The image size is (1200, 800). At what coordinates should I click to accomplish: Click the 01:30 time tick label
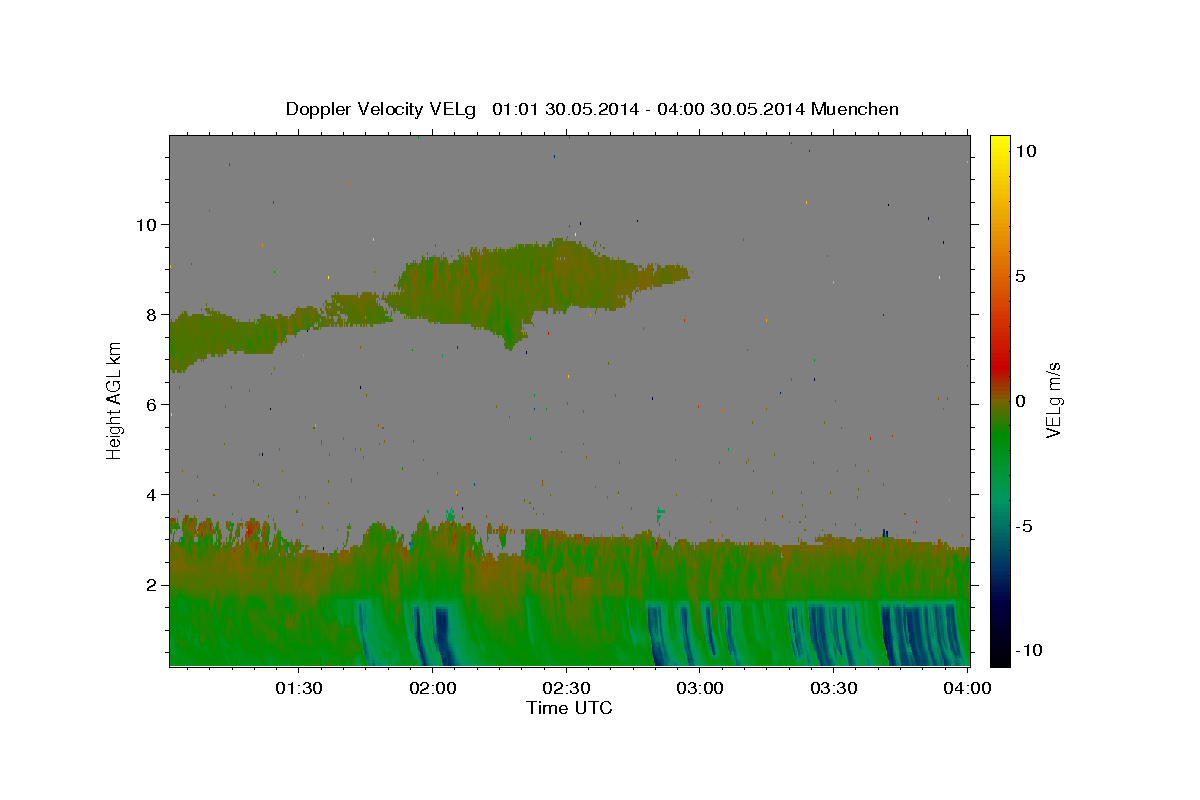[x=298, y=689]
